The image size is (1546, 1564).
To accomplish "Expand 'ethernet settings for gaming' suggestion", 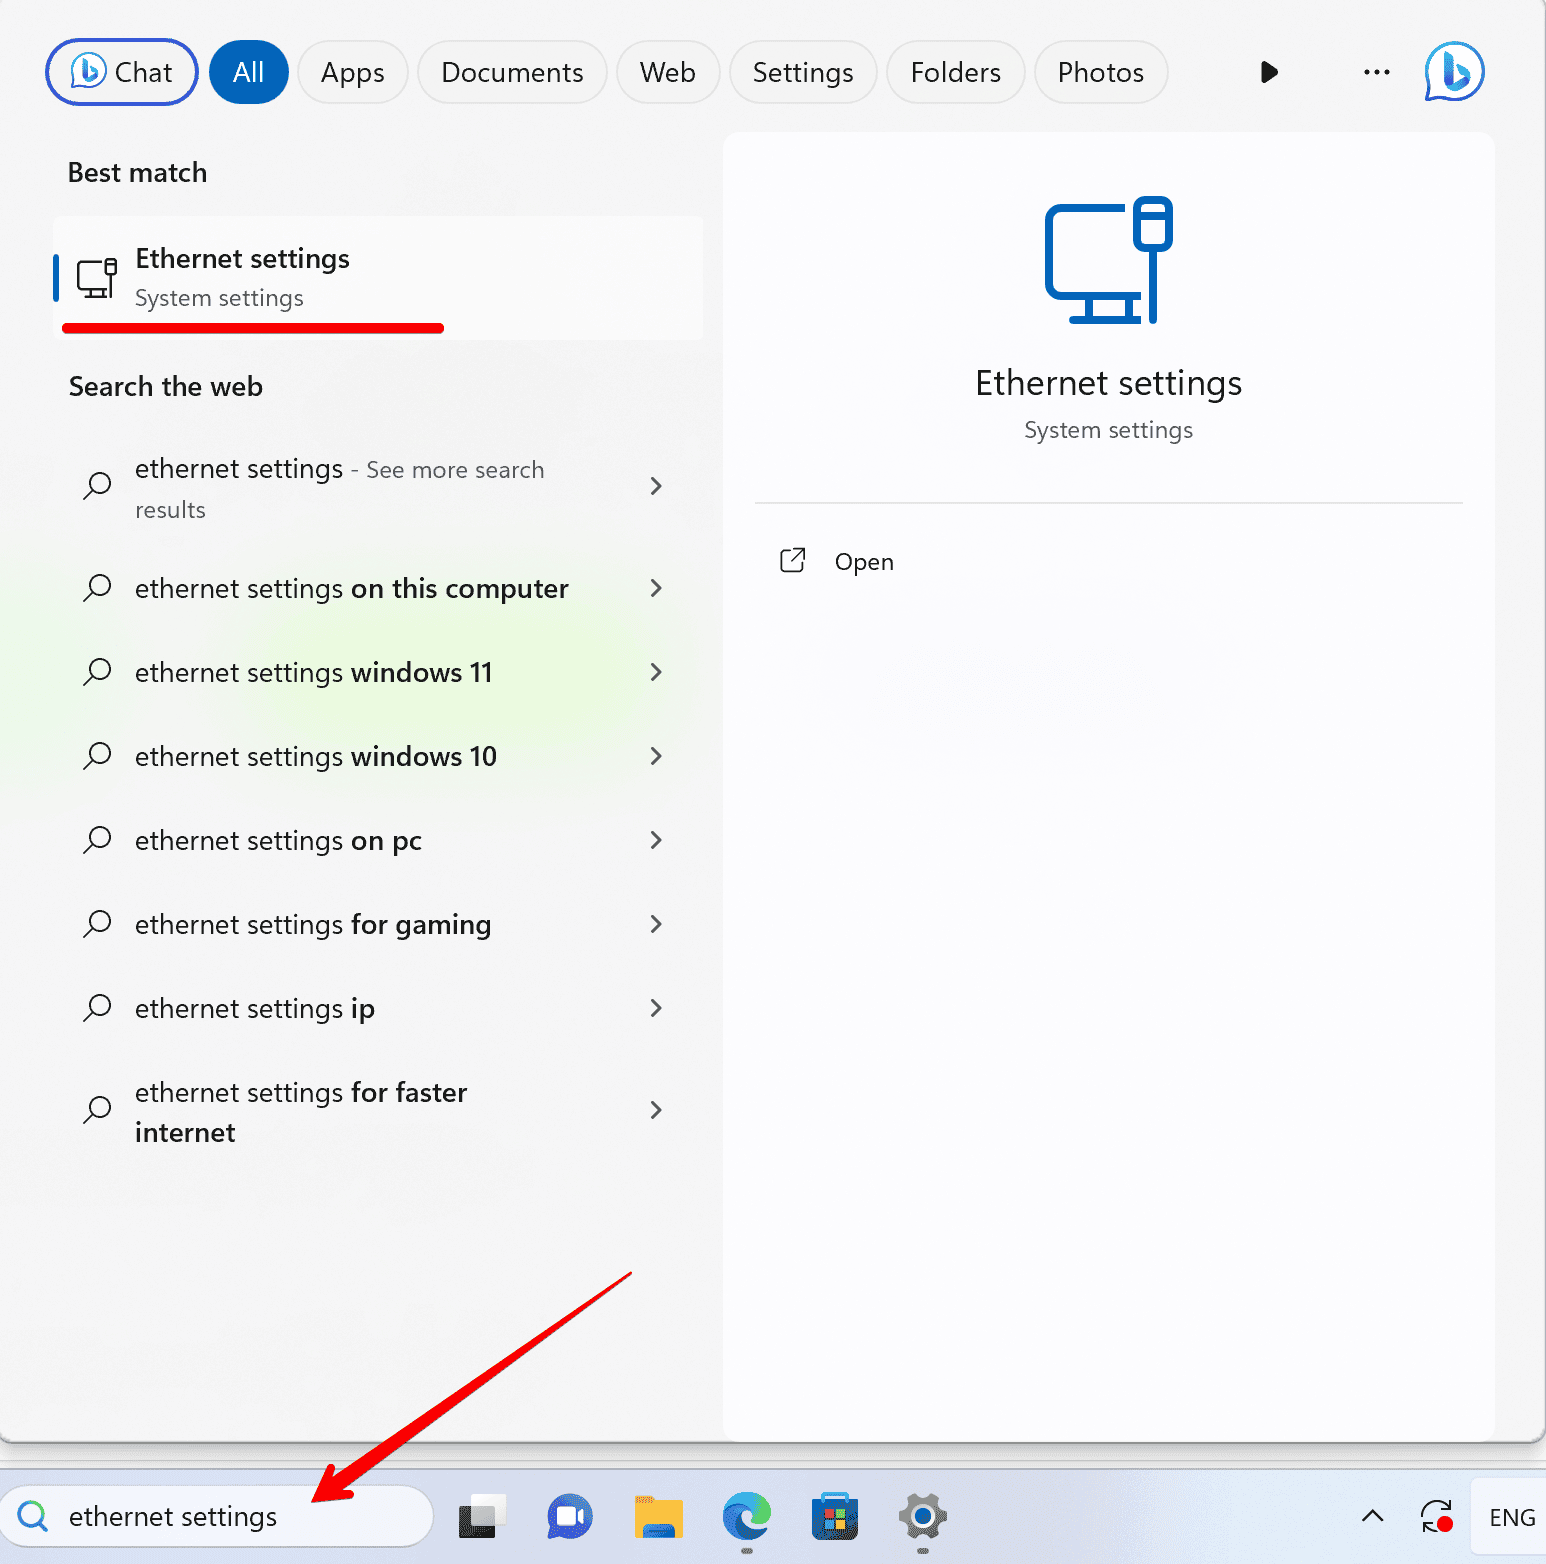I will point(656,924).
